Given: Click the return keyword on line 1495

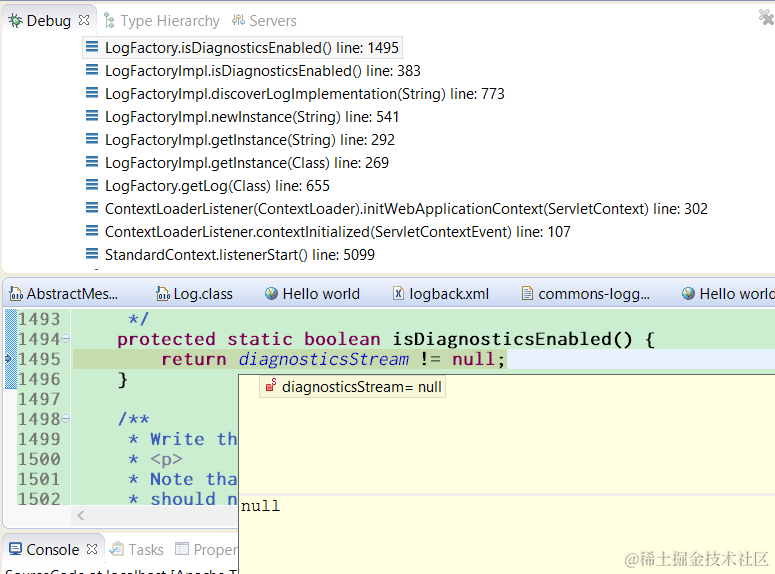Looking at the screenshot, I should point(194,359).
